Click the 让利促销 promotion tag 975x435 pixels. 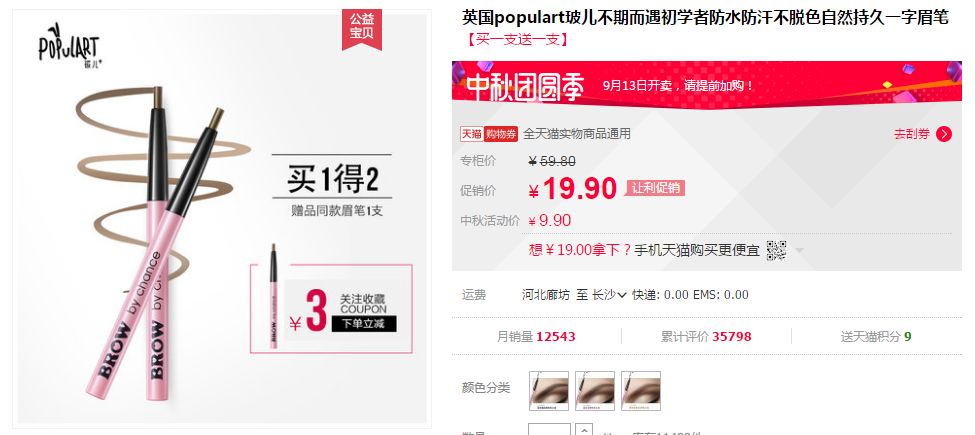655,188
